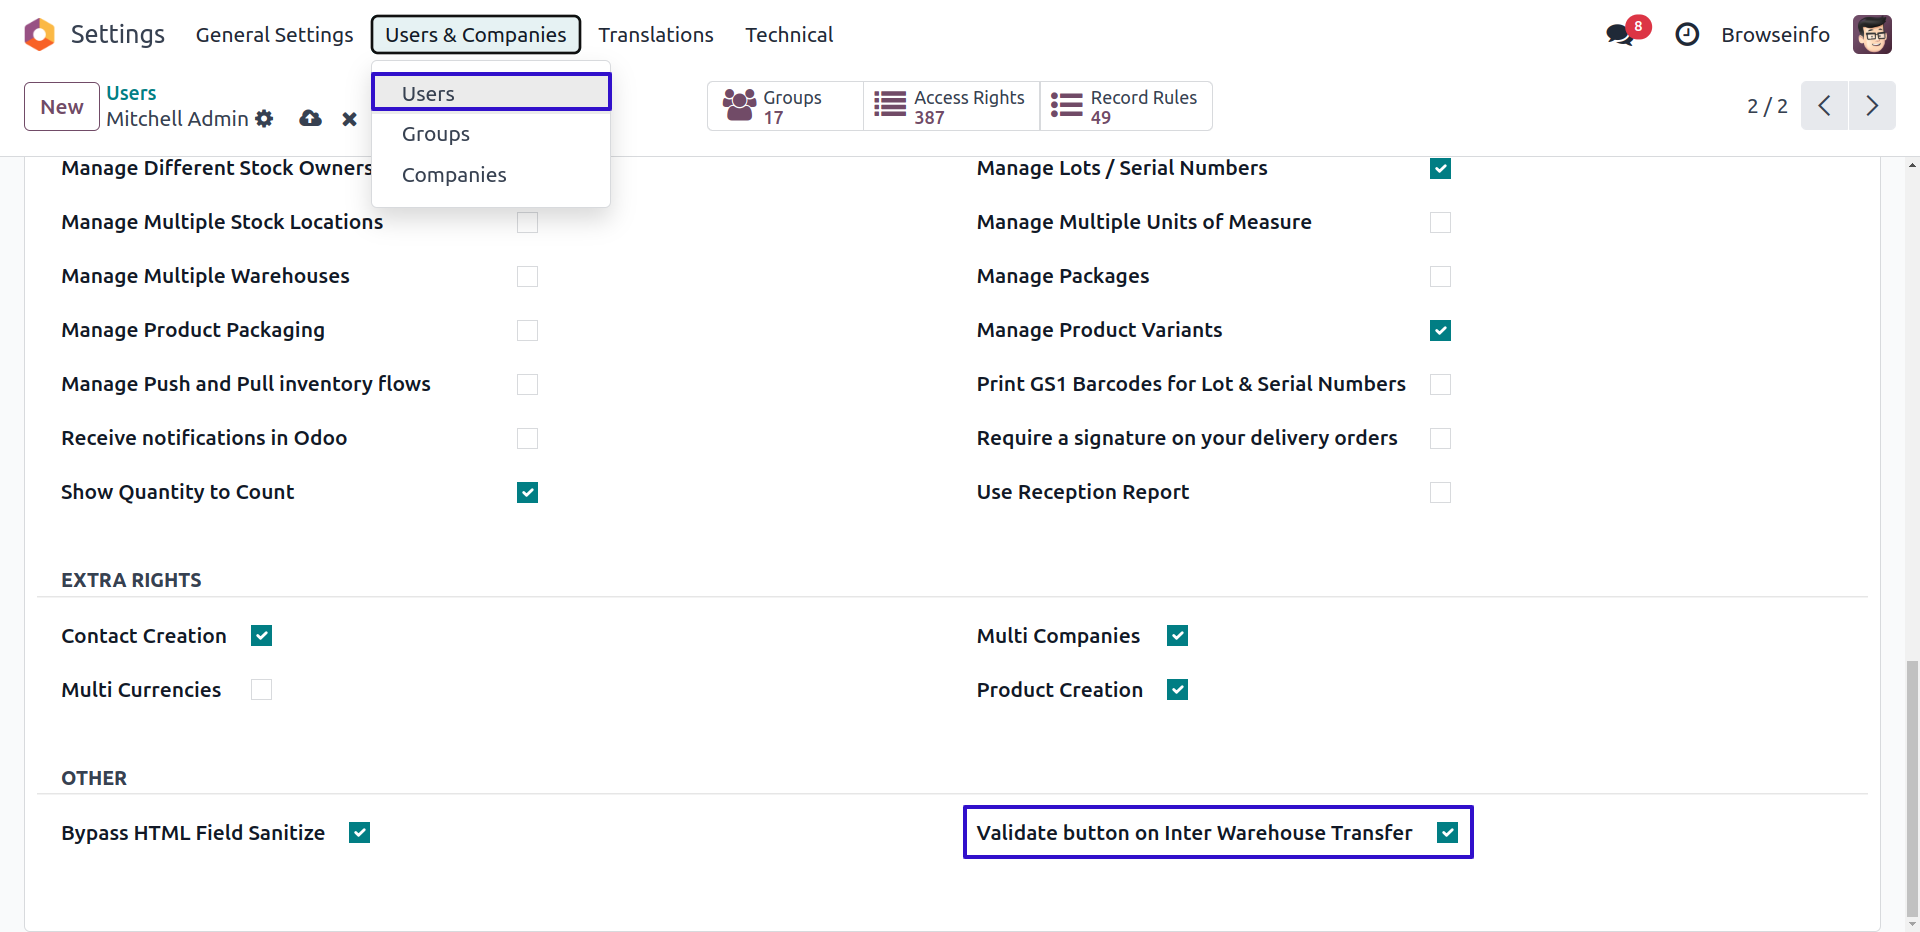Click the New button
This screenshot has height=932, width=1920.
coord(62,107)
